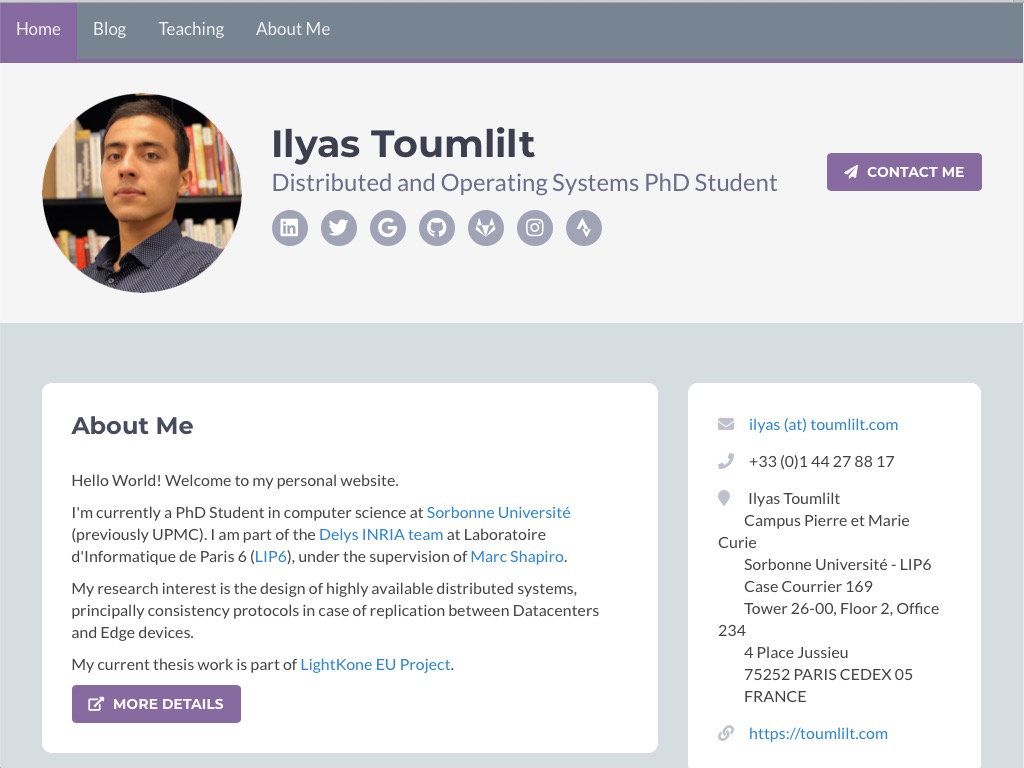The width and height of the screenshot is (1024, 768).
Task: Open the Strava profile icon
Action: coord(584,228)
